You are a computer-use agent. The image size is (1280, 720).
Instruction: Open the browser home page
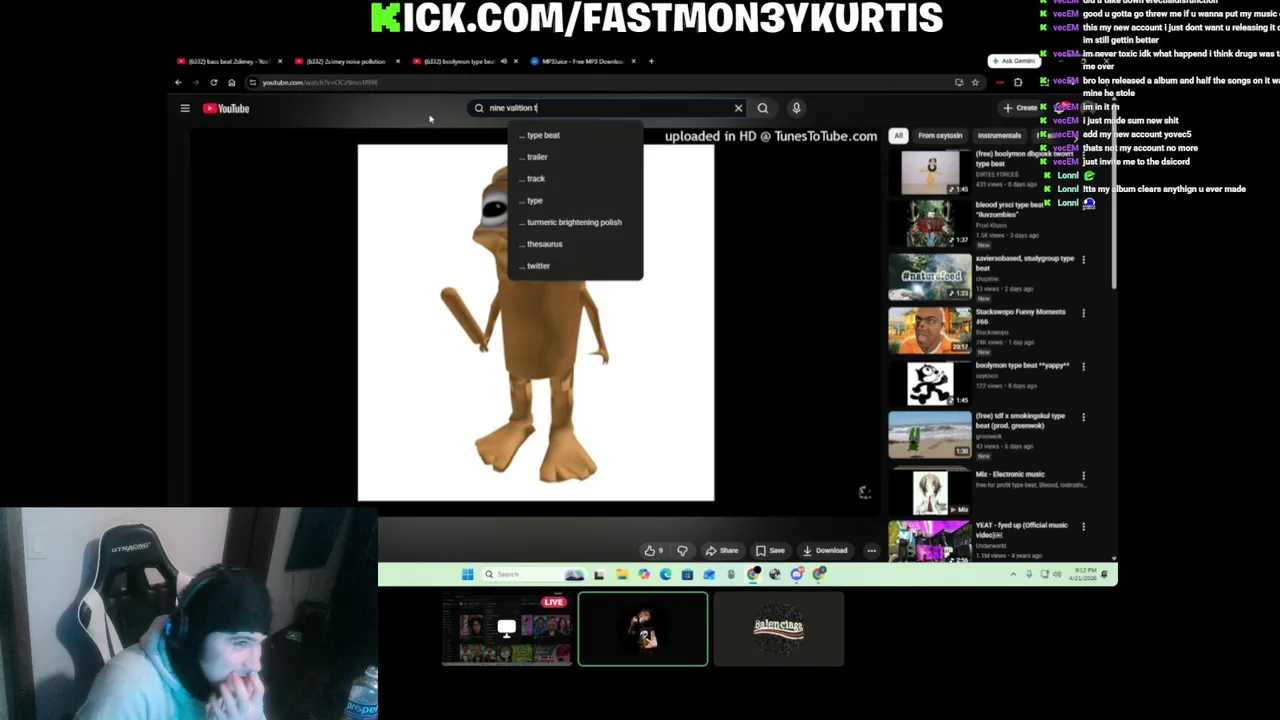[x=231, y=83]
